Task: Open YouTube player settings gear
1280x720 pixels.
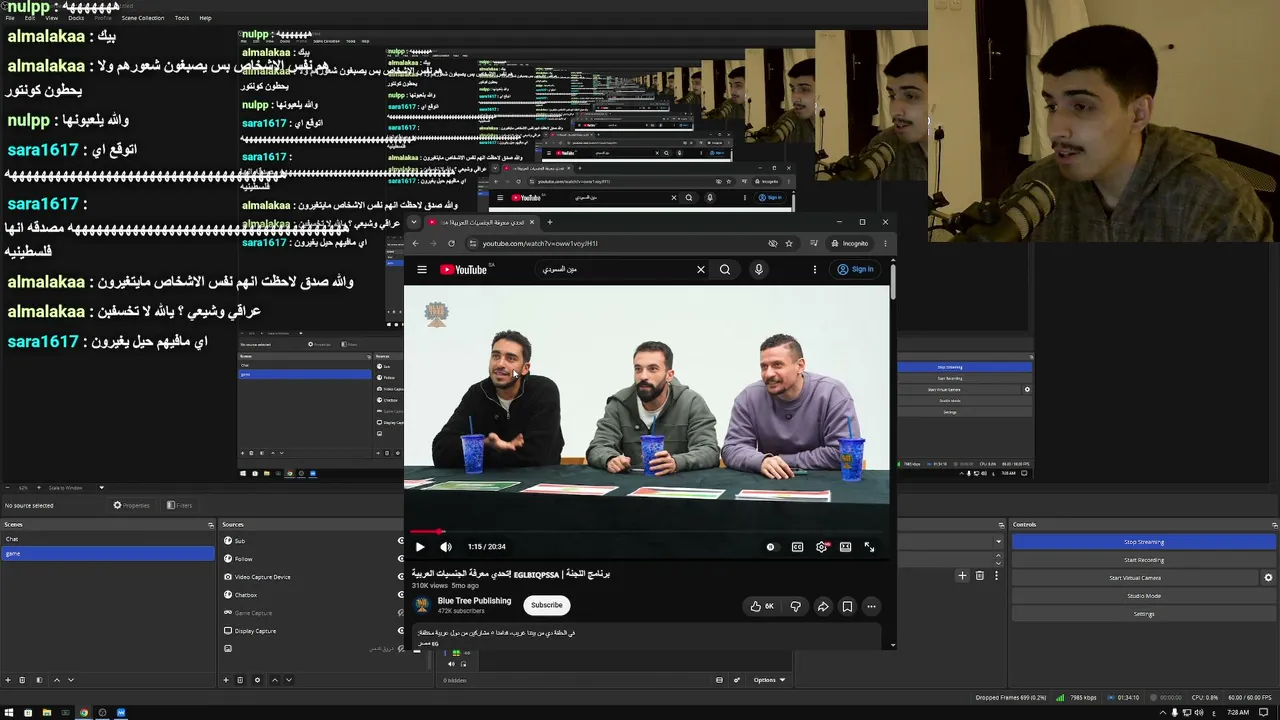Action: (x=822, y=547)
